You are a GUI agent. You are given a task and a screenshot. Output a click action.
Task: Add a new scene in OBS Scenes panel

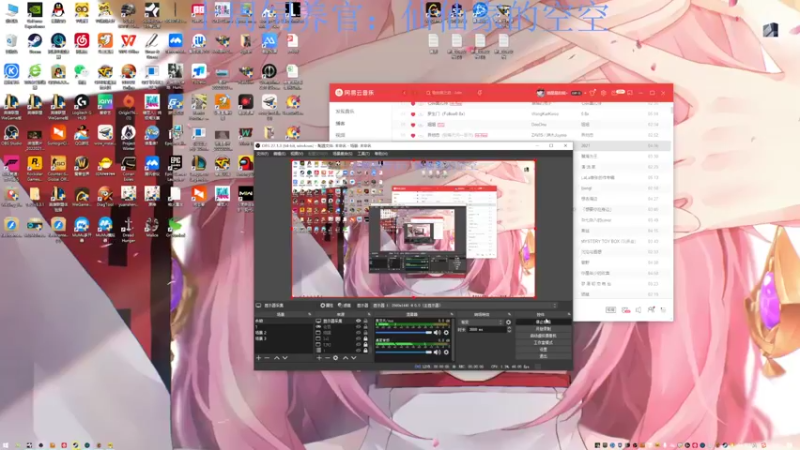tap(259, 358)
